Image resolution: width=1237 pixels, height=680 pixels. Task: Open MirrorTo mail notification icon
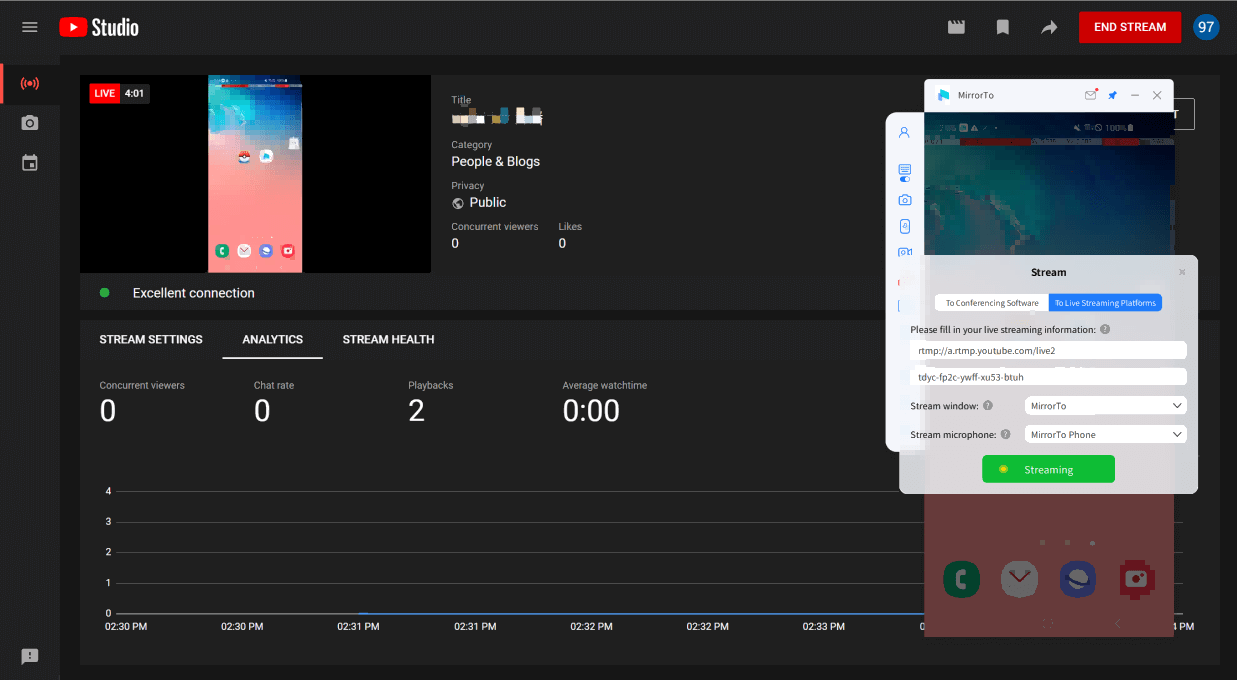[1091, 95]
